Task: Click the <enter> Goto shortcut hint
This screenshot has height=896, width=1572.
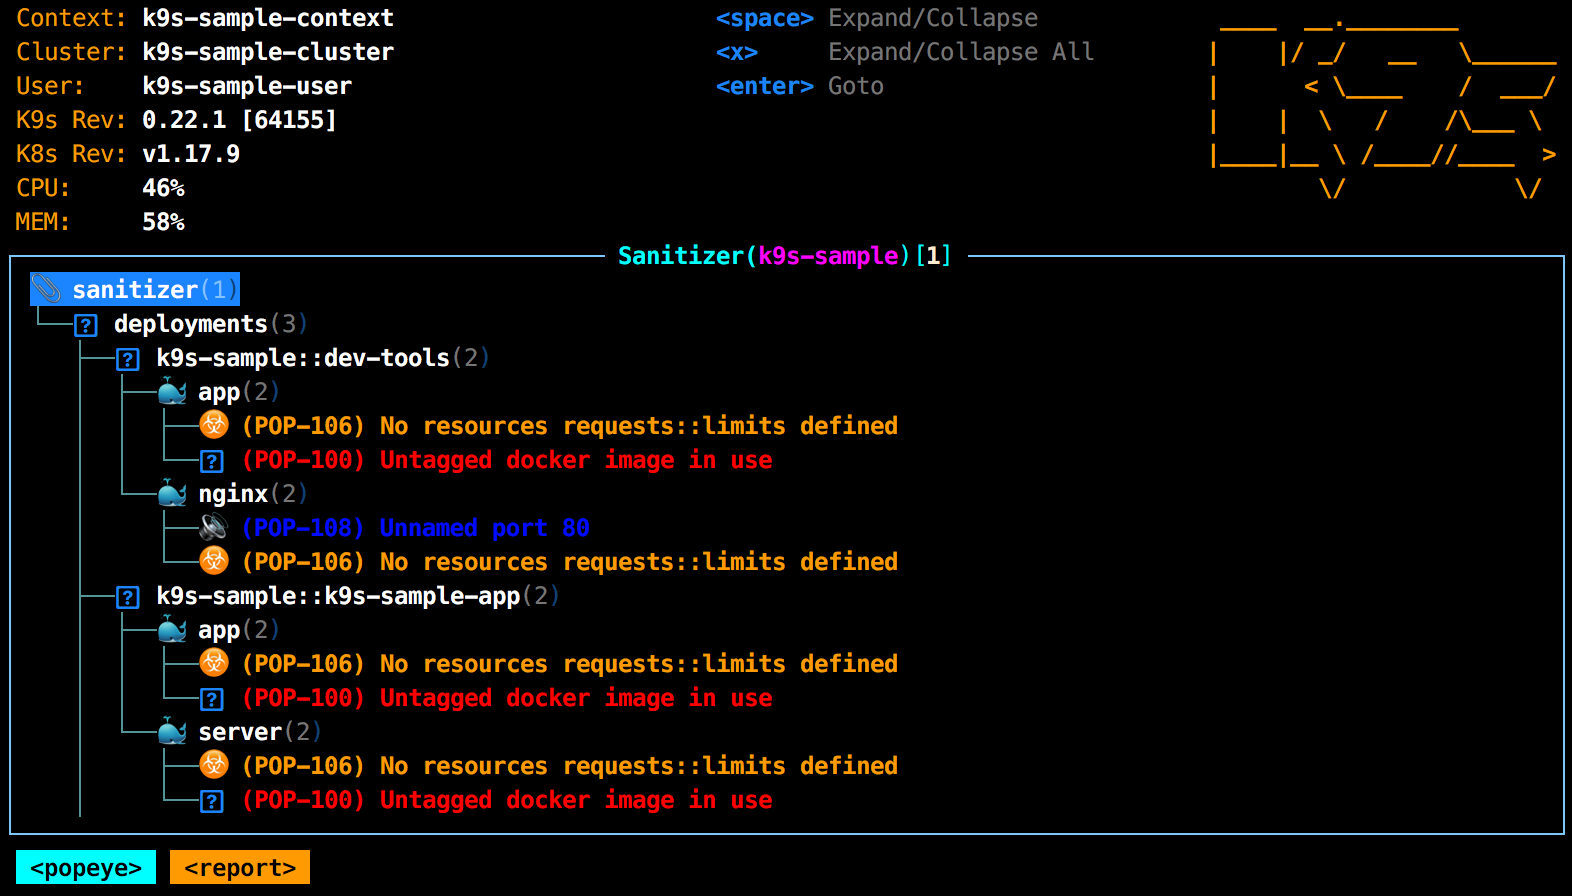Action: pyautogui.click(x=800, y=86)
